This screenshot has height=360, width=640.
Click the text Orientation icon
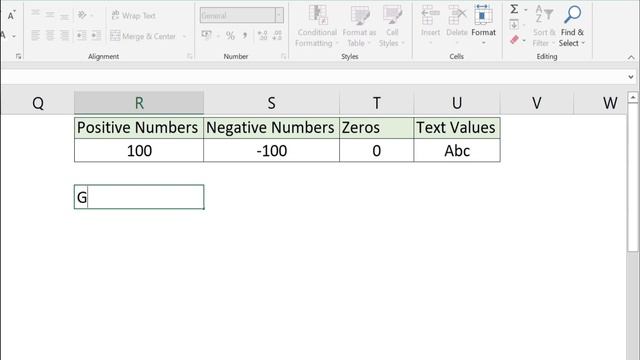coord(82,15)
